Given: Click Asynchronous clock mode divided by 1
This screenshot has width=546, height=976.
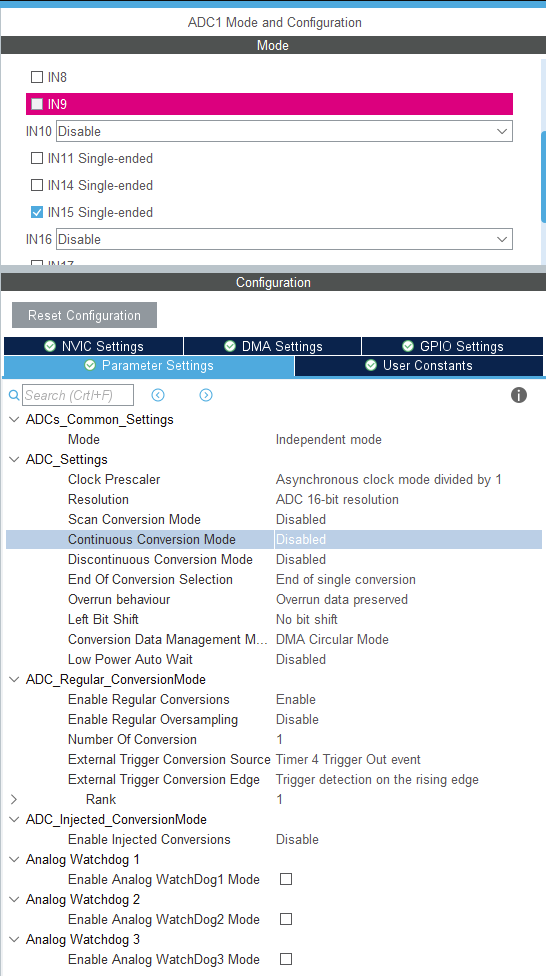Looking at the screenshot, I should point(388,479).
